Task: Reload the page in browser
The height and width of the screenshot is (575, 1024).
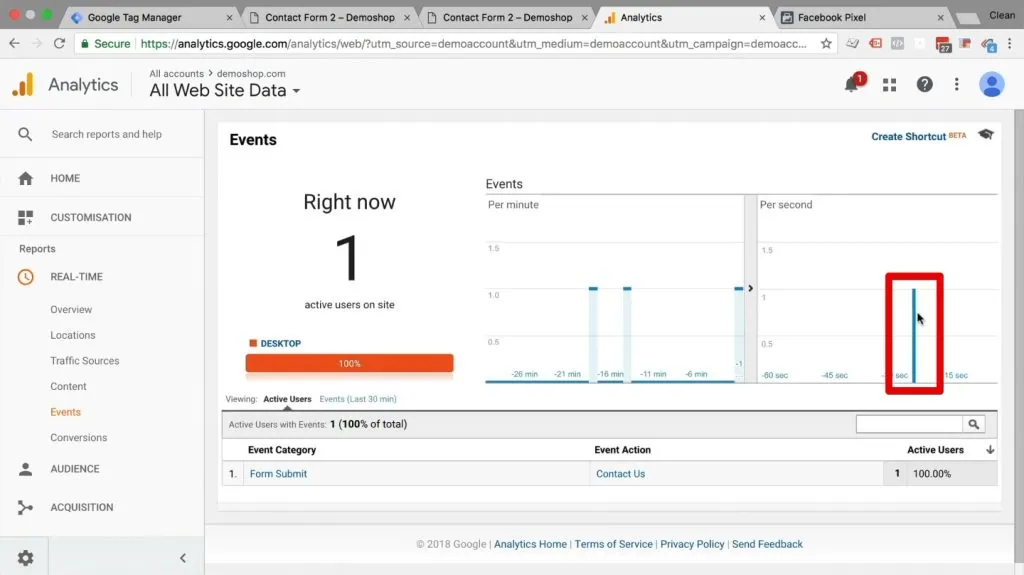Action: (59, 44)
